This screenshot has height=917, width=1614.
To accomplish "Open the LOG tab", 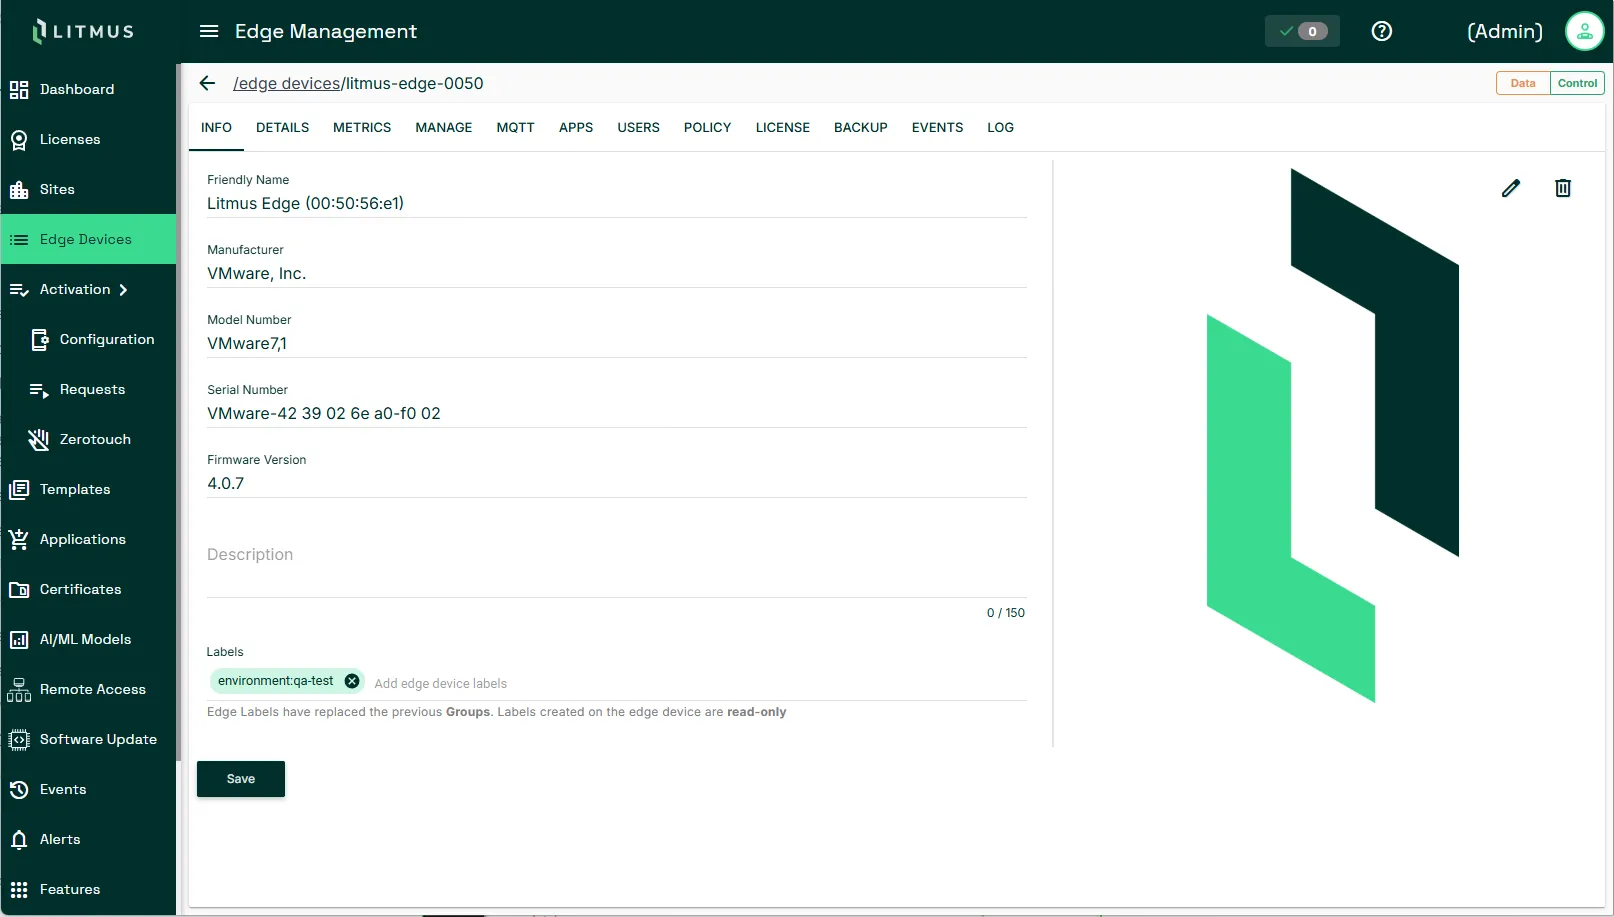I will coord(1000,127).
